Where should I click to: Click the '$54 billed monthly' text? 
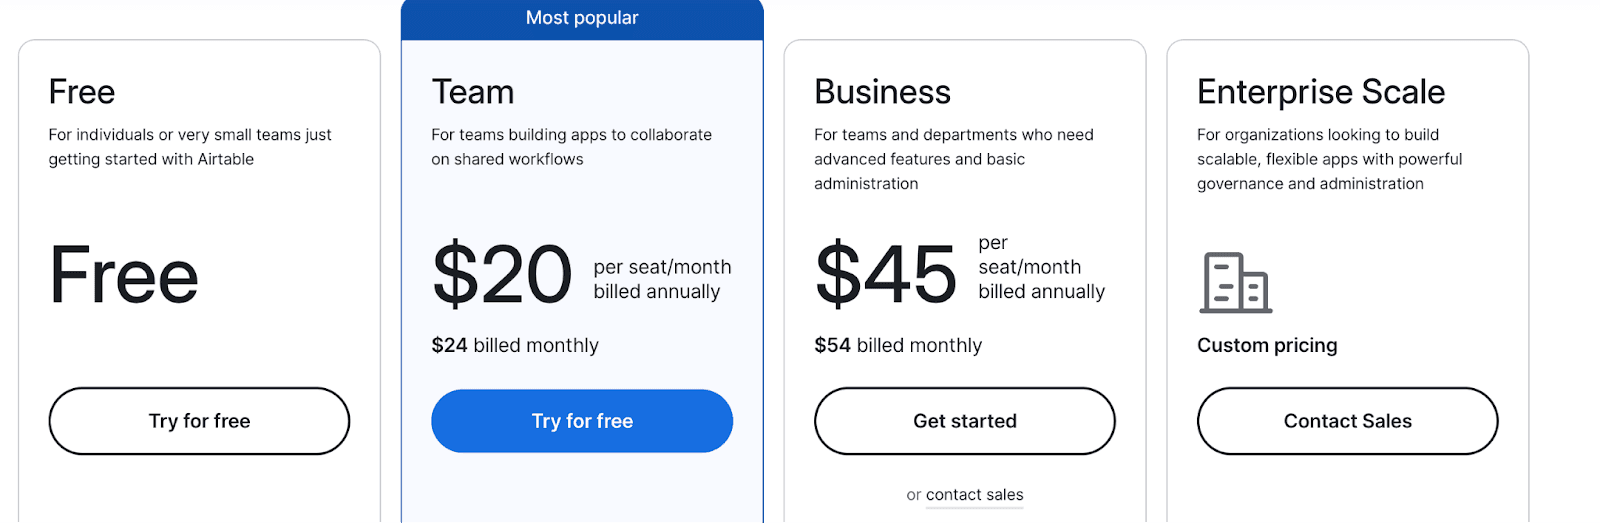(898, 345)
